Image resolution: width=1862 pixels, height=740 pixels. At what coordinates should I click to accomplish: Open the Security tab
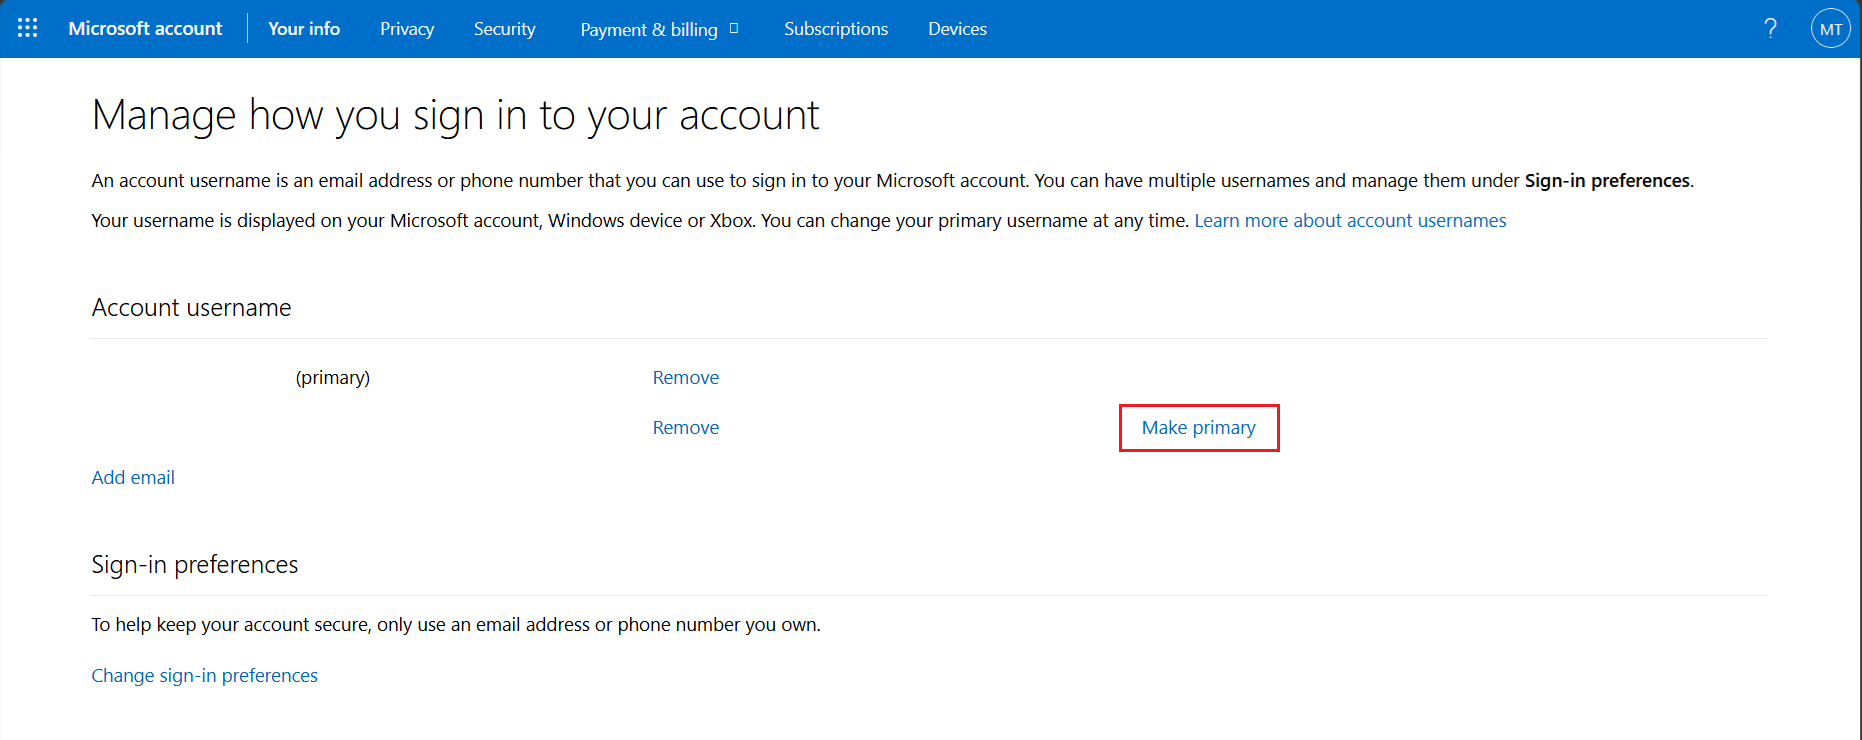(x=505, y=29)
